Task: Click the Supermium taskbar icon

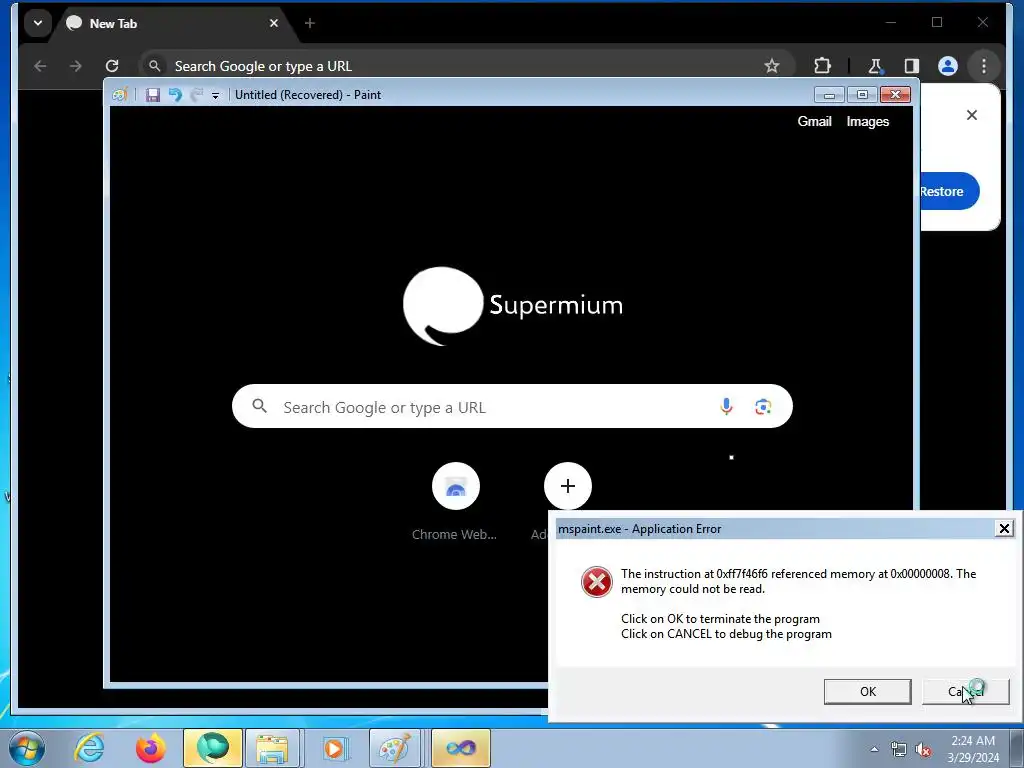Action: click(x=213, y=748)
